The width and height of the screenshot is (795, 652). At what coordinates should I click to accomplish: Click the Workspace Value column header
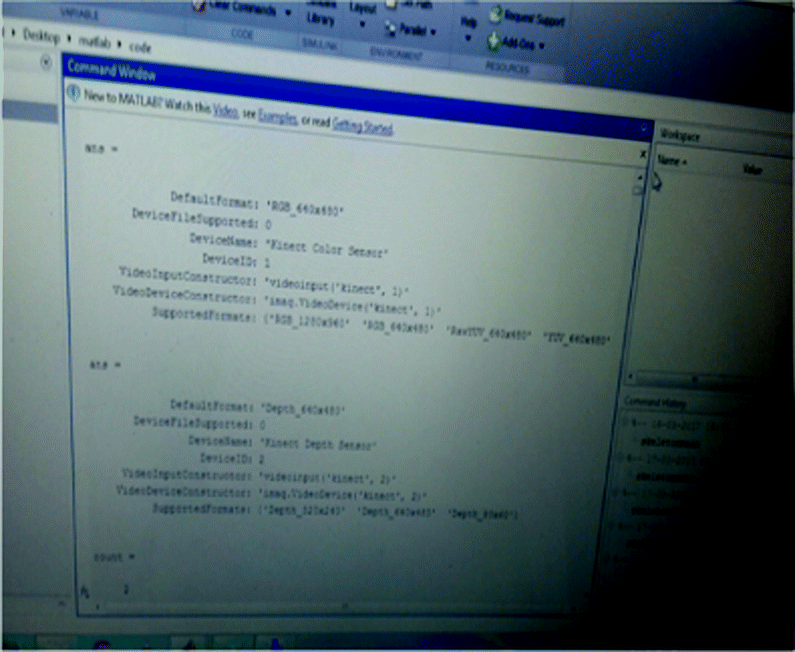coord(752,169)
